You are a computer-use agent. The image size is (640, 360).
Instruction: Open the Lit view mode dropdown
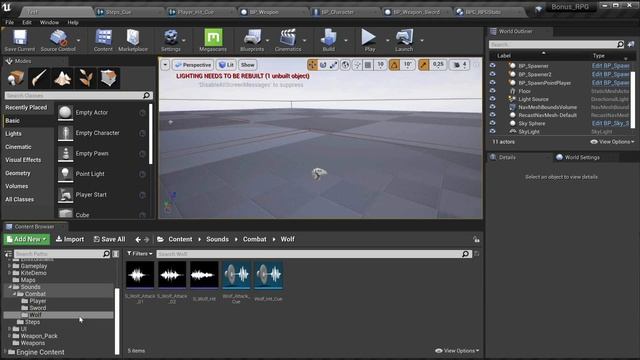click(x=227, y=65)
